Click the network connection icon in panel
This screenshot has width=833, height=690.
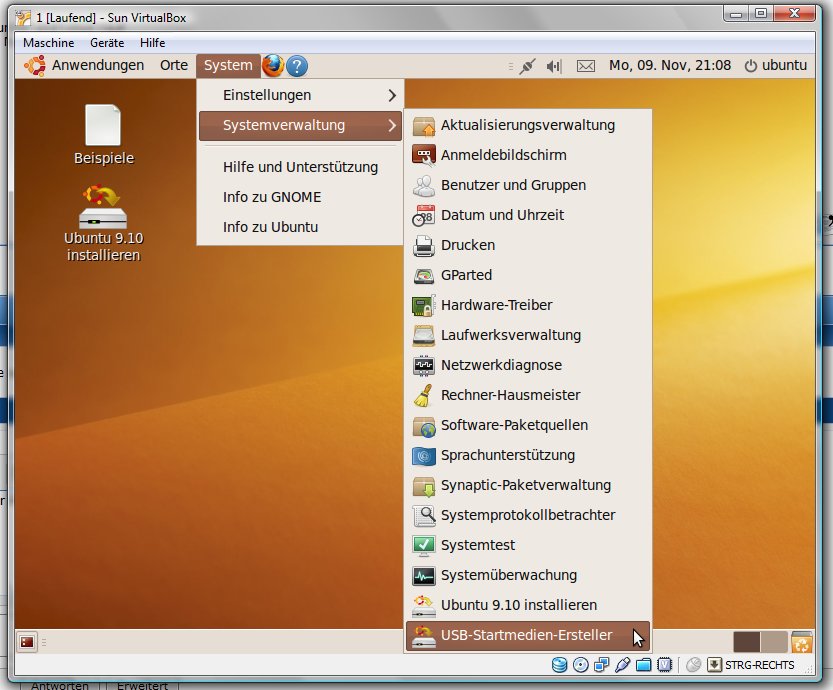[527, 66]
